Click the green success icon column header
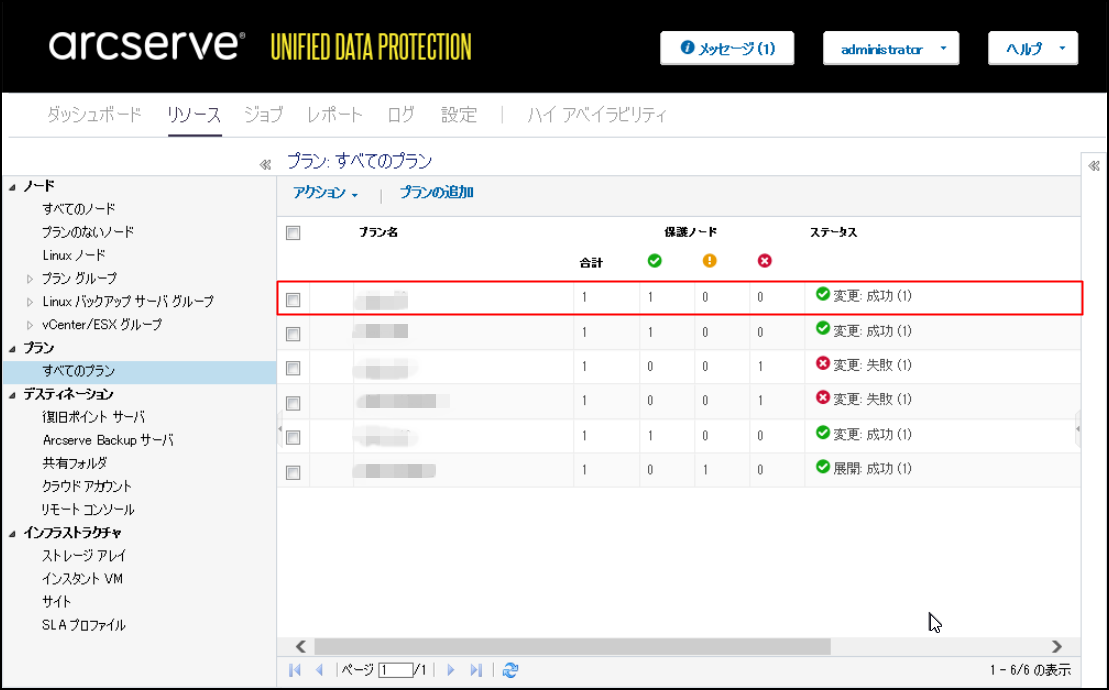Screen dimensions: 1109x690 (x=654, y=261)
